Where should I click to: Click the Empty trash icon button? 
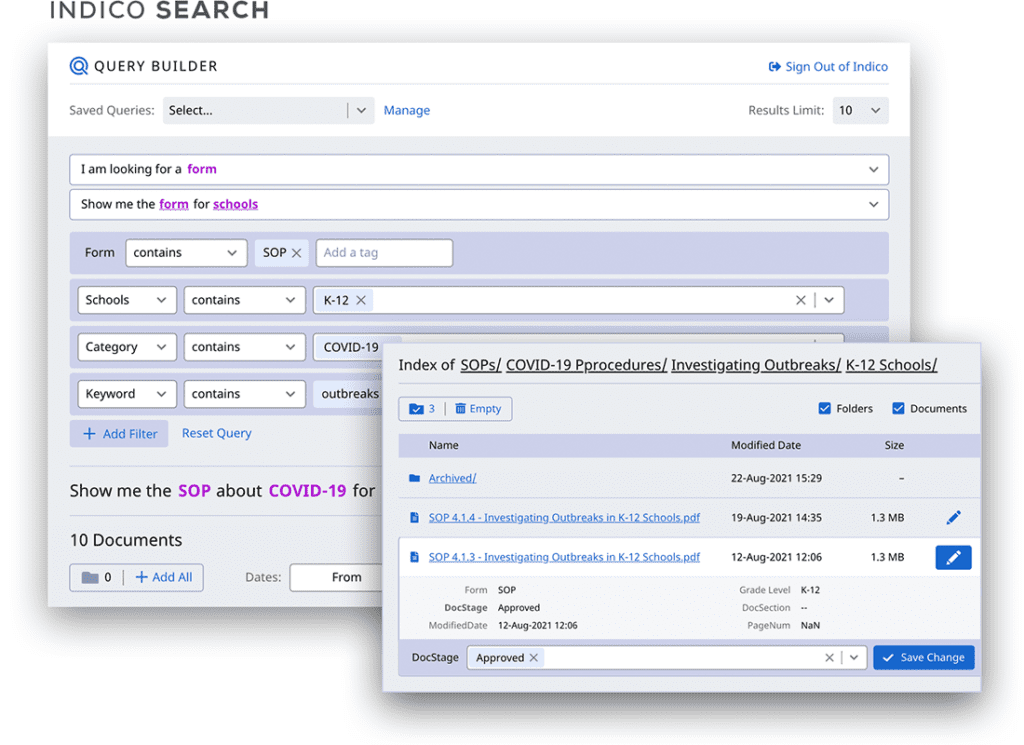(x=478, y=409)
